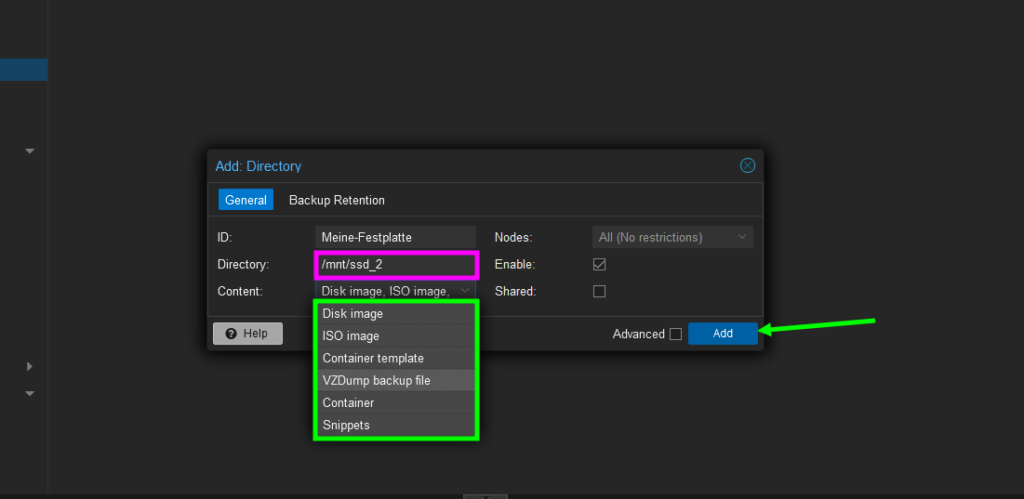
Task: Click the blue Add button
Action: 722,334
